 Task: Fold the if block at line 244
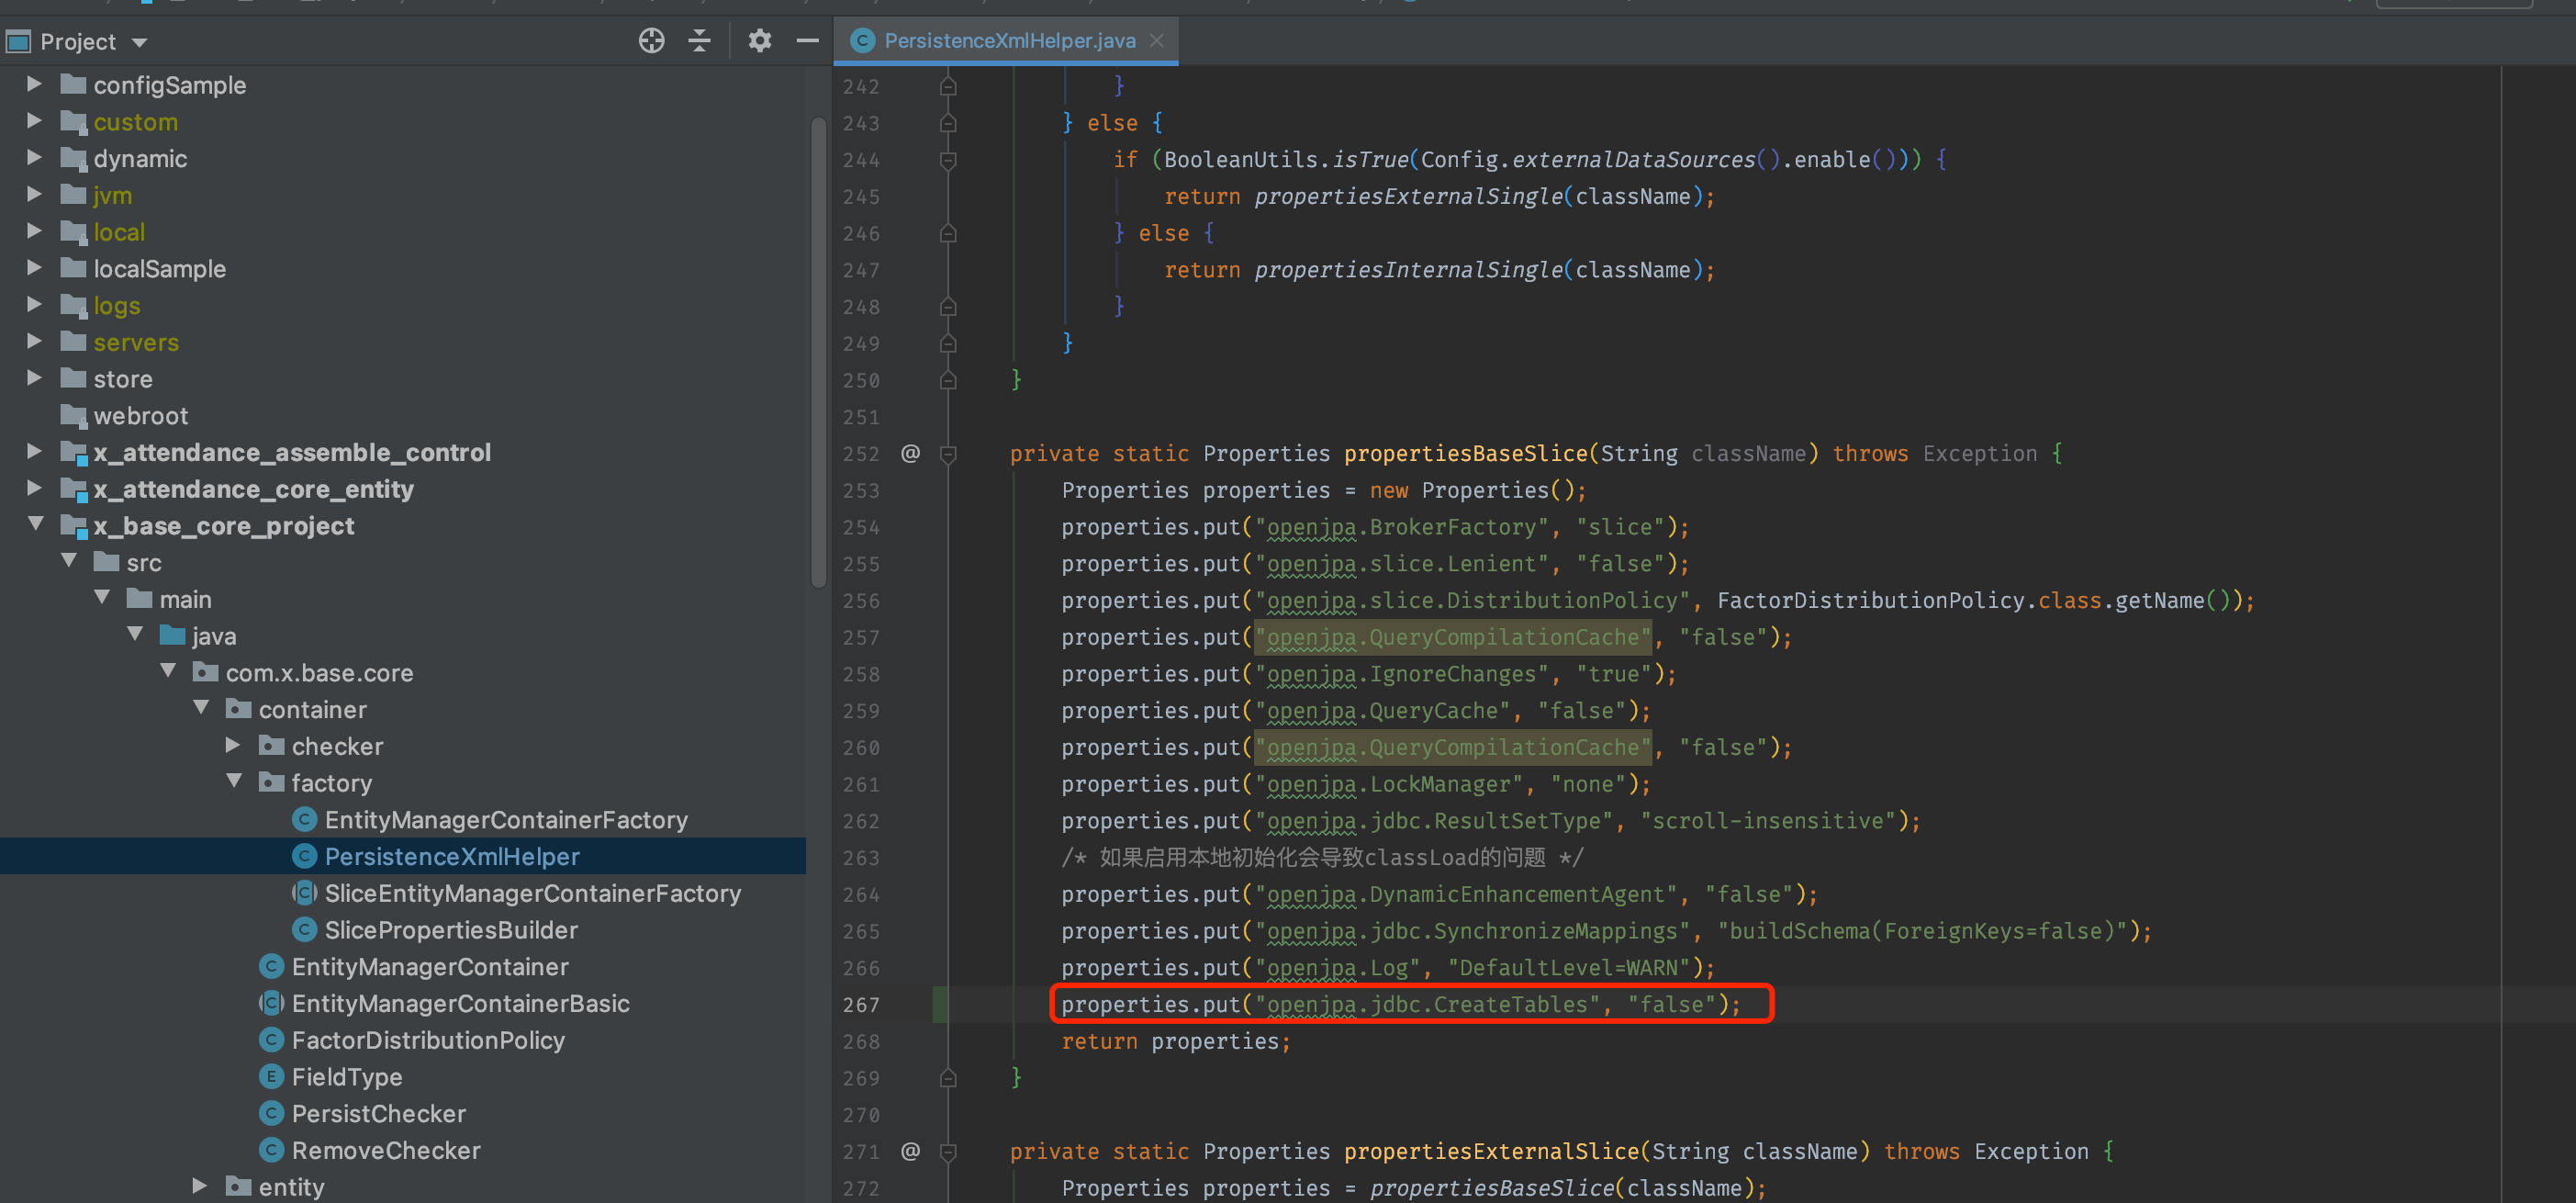pyautogui.click(x=948, y=160)
